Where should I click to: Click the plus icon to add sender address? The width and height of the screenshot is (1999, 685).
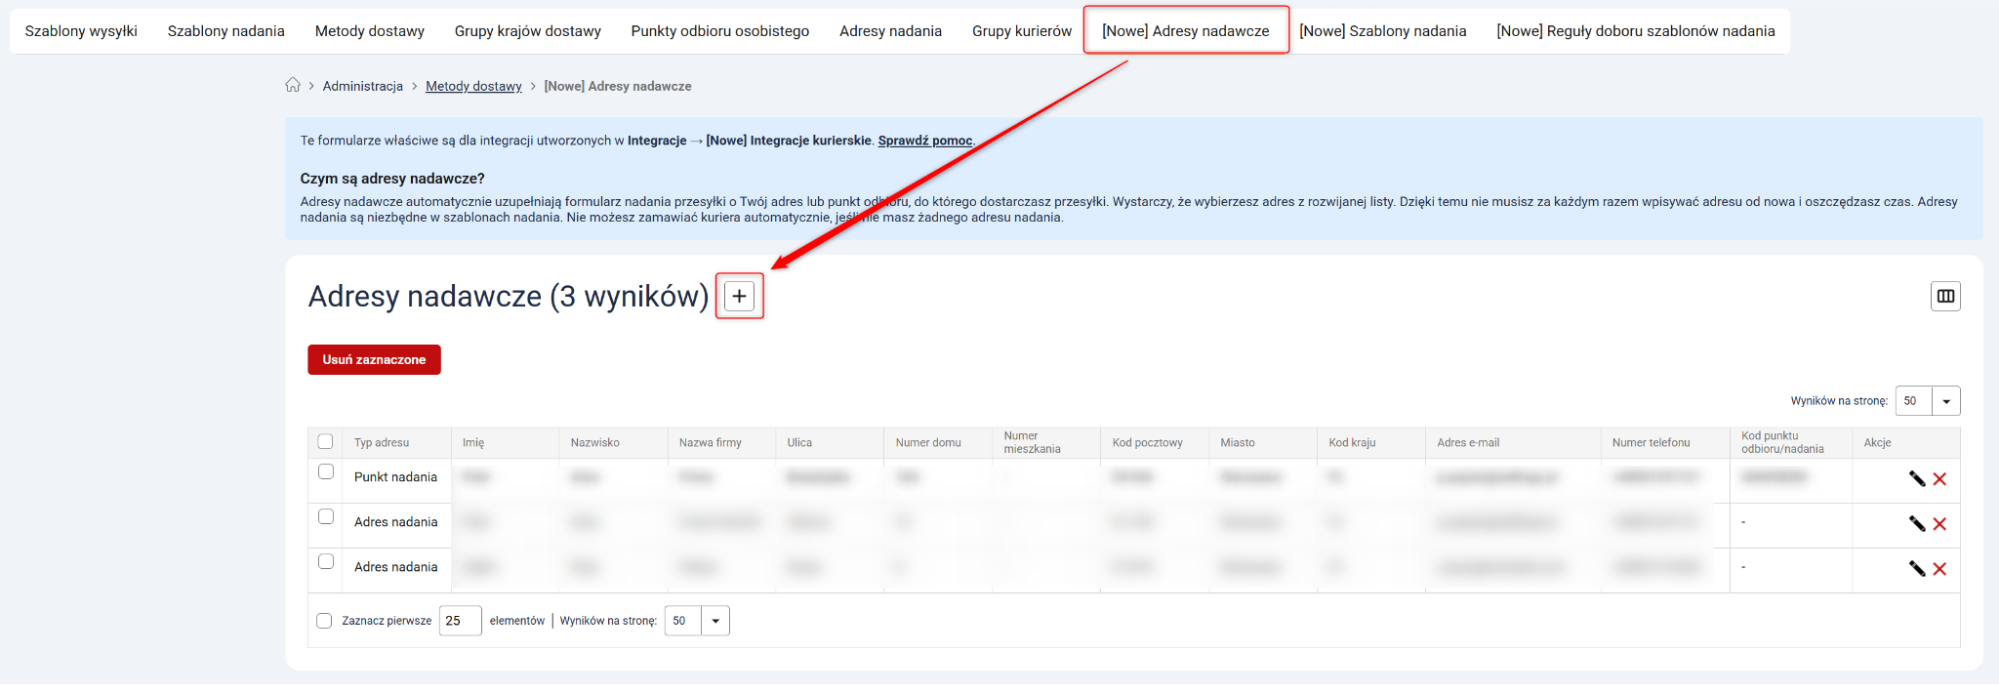pos(739,296)
